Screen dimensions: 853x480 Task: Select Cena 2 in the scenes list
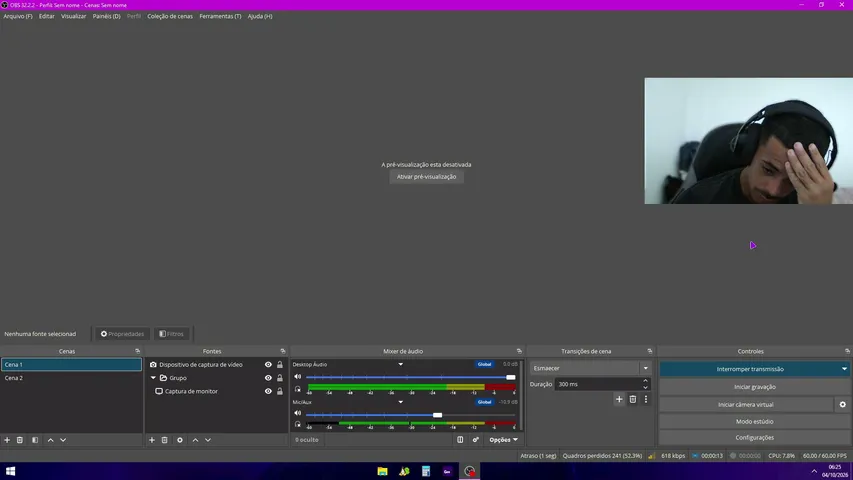[x=71, y=378]
